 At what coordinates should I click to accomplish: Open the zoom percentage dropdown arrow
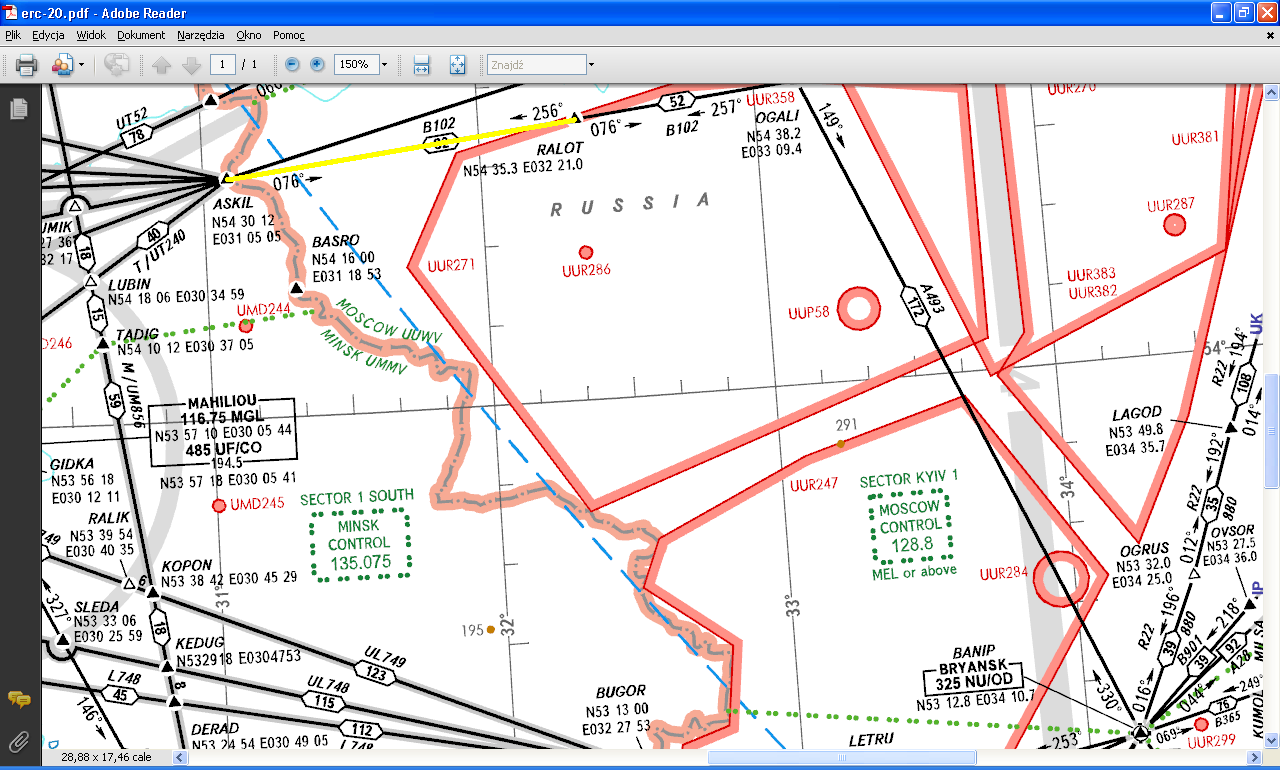pyautogui.click(x=384, y=64)
